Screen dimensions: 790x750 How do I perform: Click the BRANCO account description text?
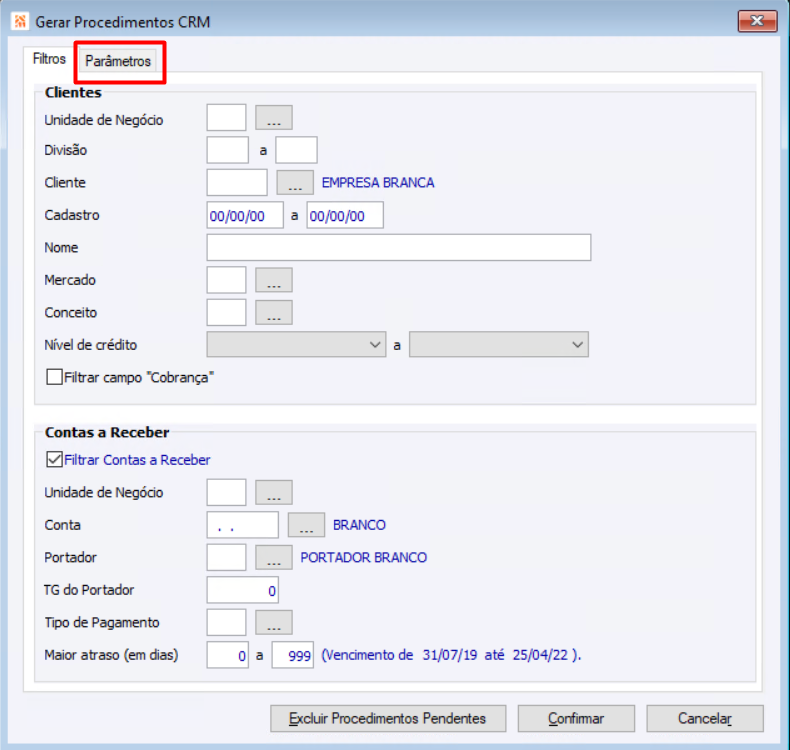click(359, 525)
